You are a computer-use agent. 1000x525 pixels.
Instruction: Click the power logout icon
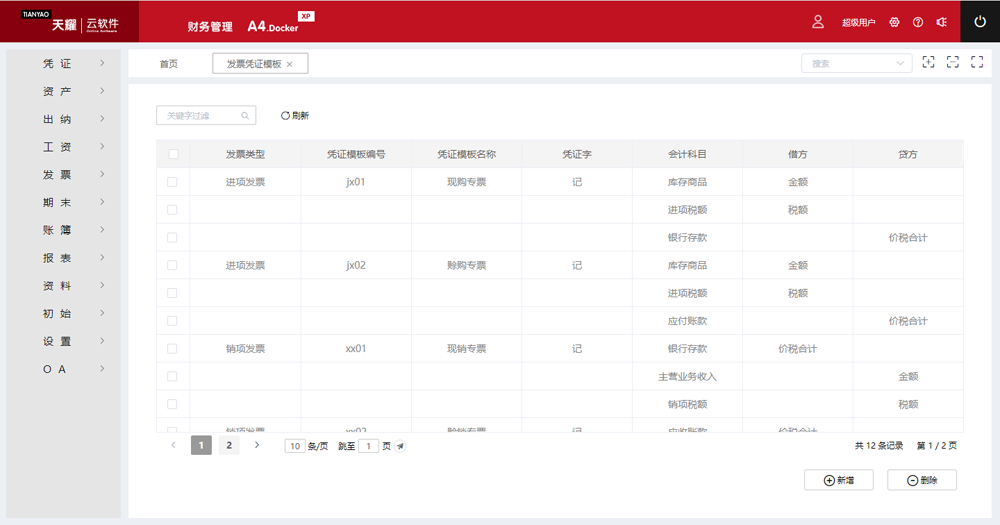coord(979,22)
